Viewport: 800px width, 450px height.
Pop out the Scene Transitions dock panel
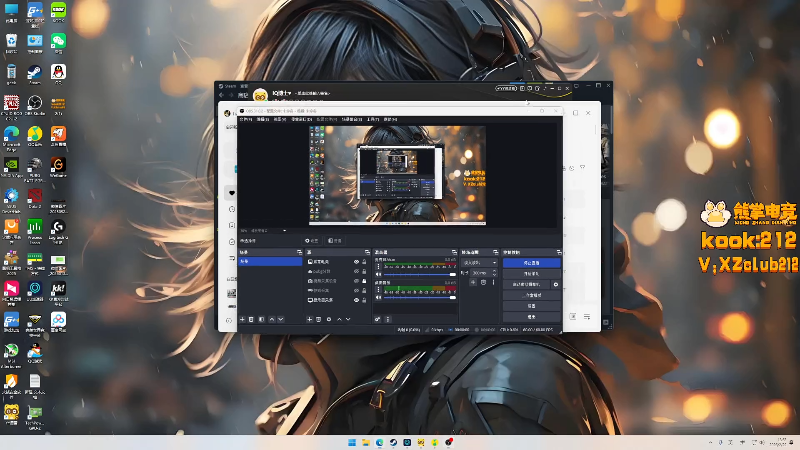[x=495, y=253]
